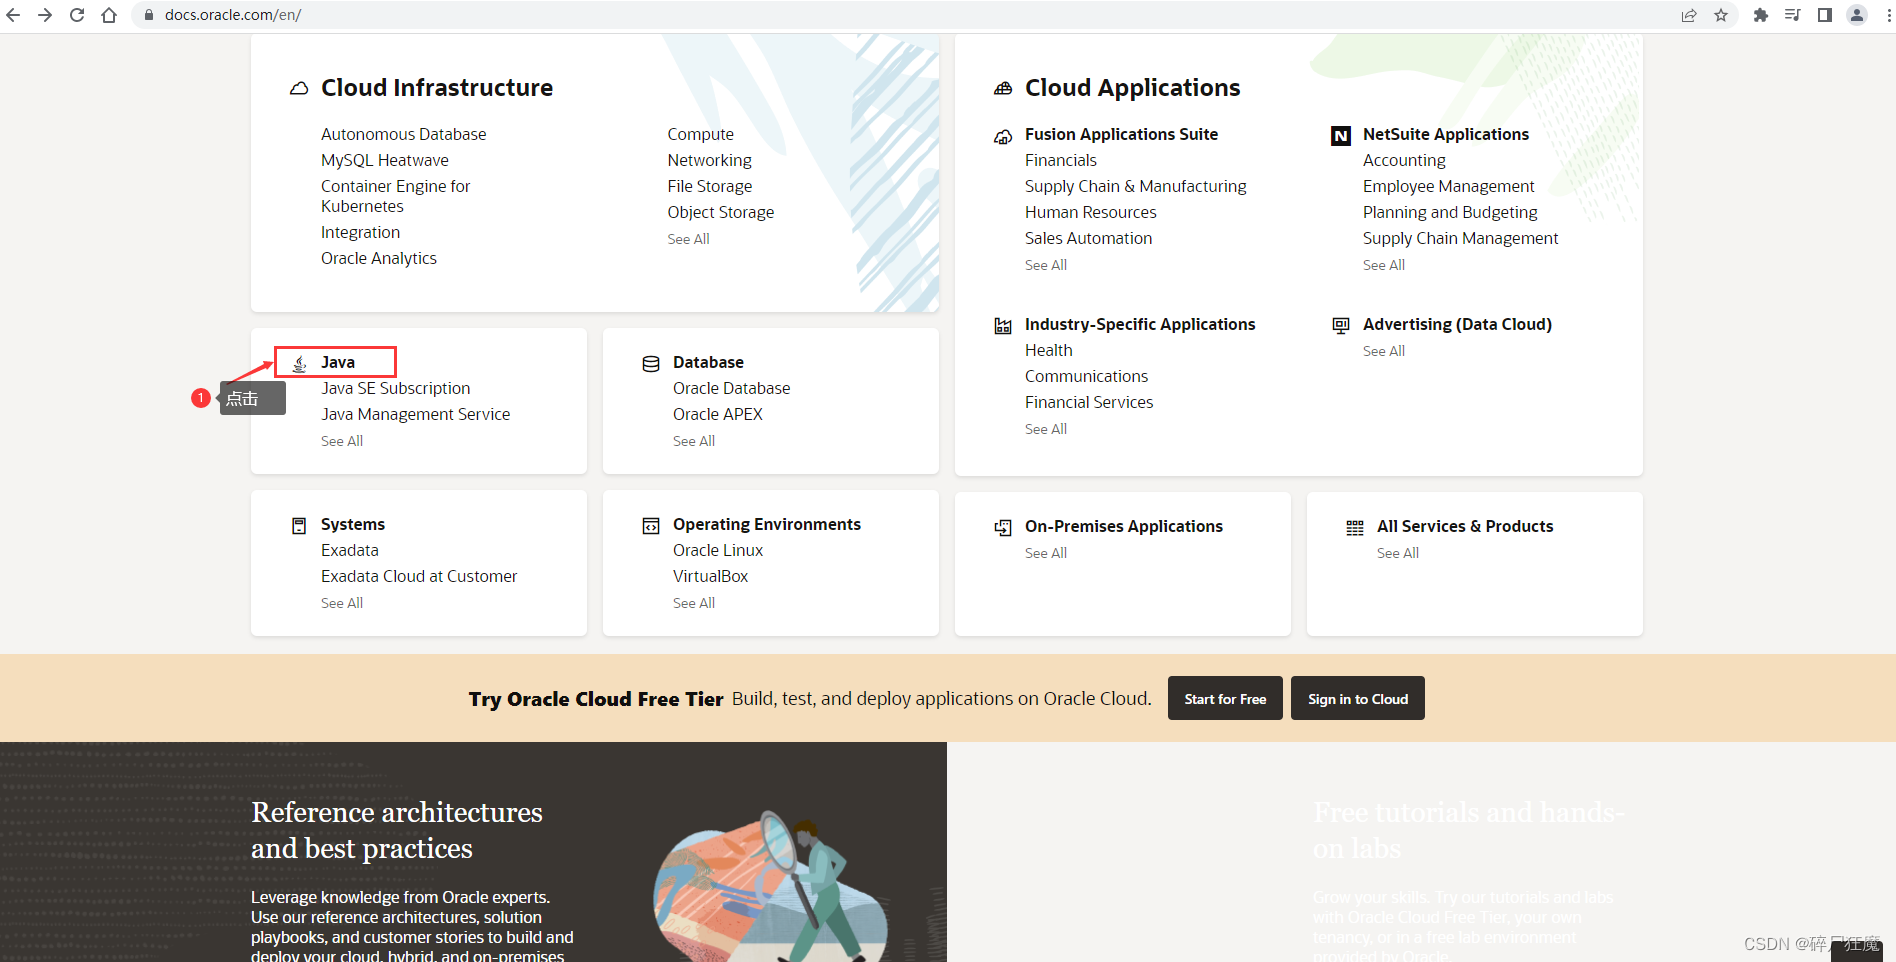The image size is (1896, 962).
Task: Click the Advertising Data Cloud icon
Action: [1341, 325]
